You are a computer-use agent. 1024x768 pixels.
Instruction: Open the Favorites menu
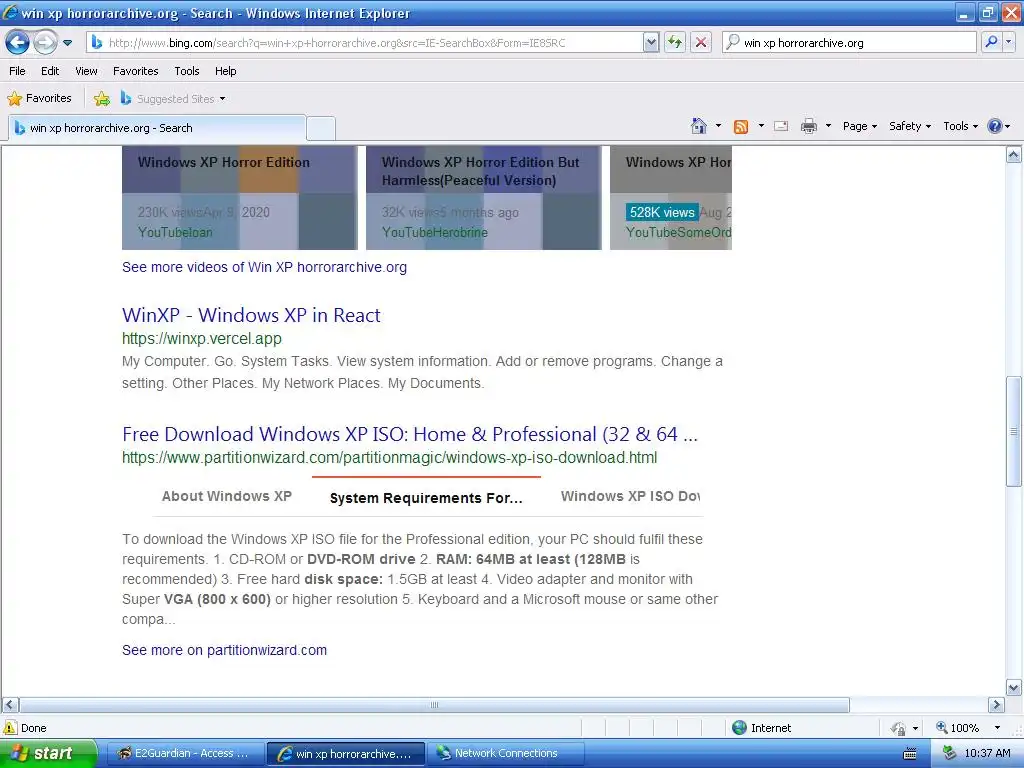(x=136, y=71)
